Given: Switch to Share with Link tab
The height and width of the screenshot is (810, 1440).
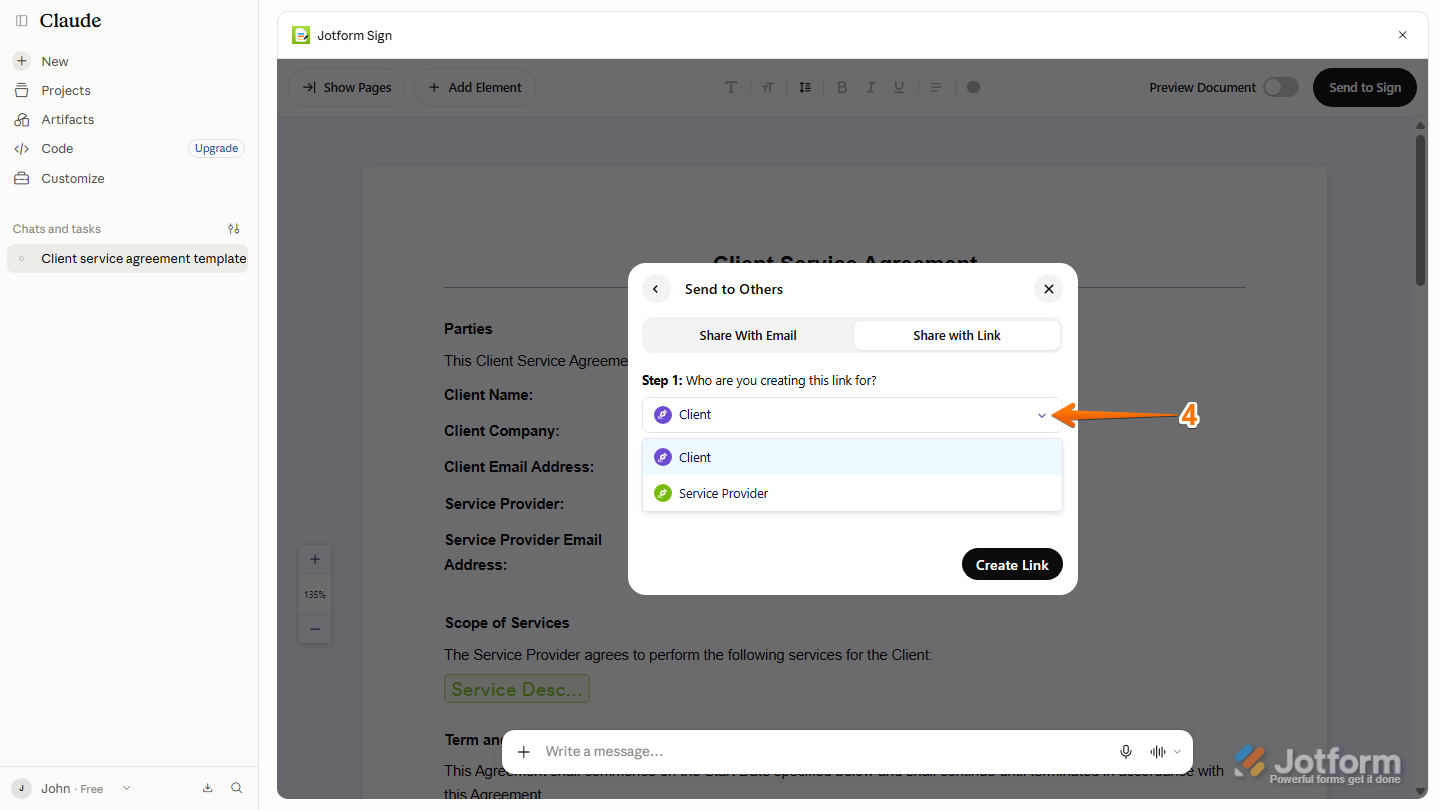Looking at the screenshot, I should point(957,335).
